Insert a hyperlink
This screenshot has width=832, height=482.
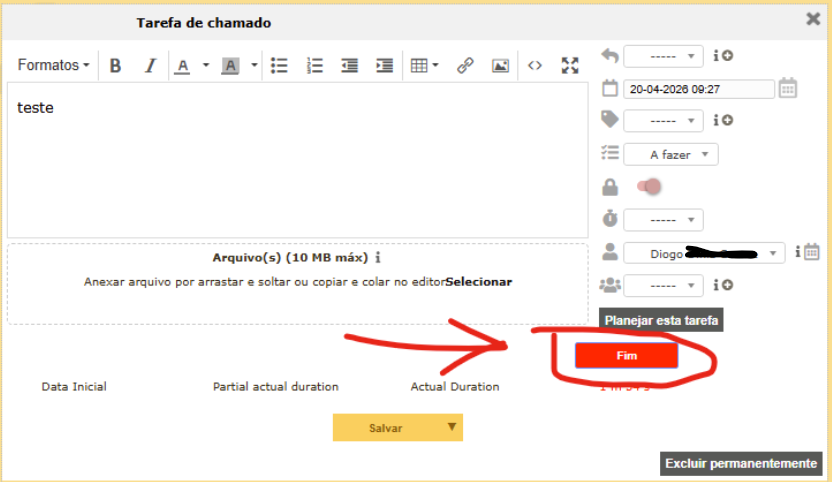pyautogui.click(x=465, y=65)
